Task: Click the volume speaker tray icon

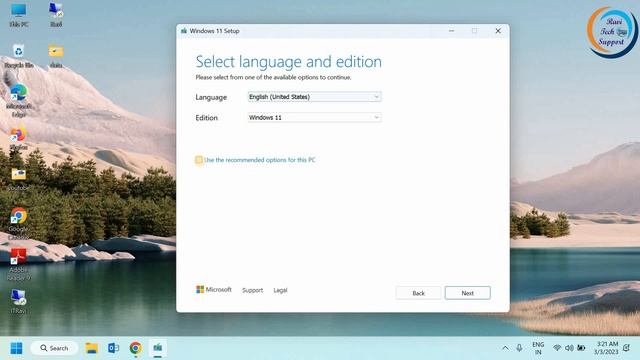Action: [x=569, y=348]
